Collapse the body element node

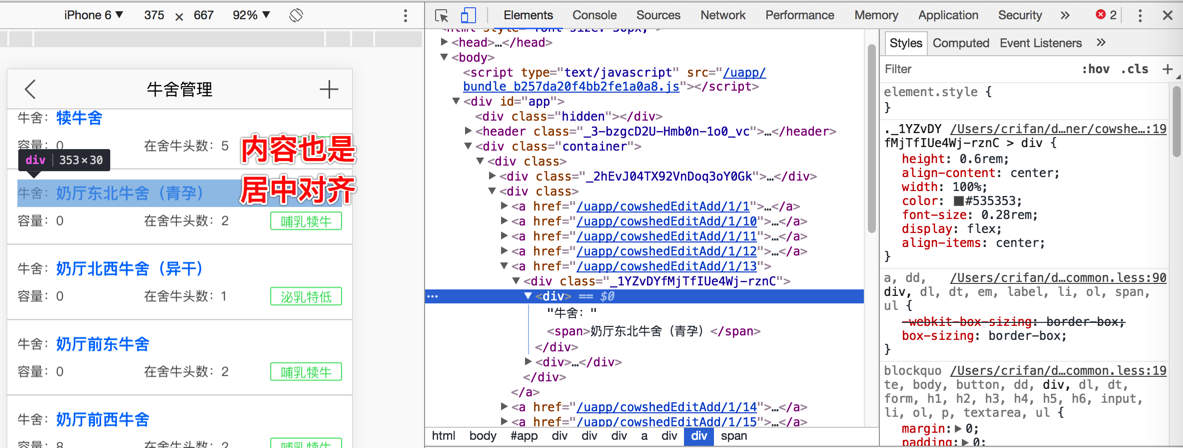pos(444,57)
